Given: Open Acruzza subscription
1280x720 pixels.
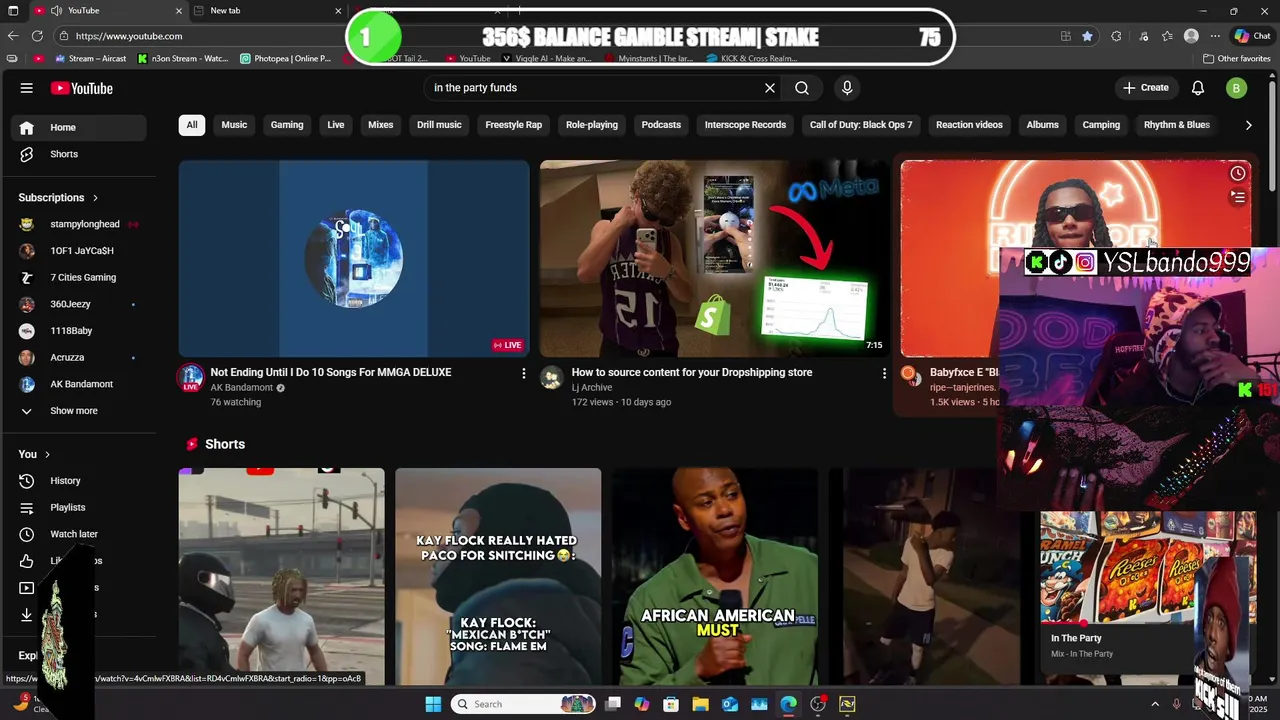Looking at the screenshot, I should (80, 357).
